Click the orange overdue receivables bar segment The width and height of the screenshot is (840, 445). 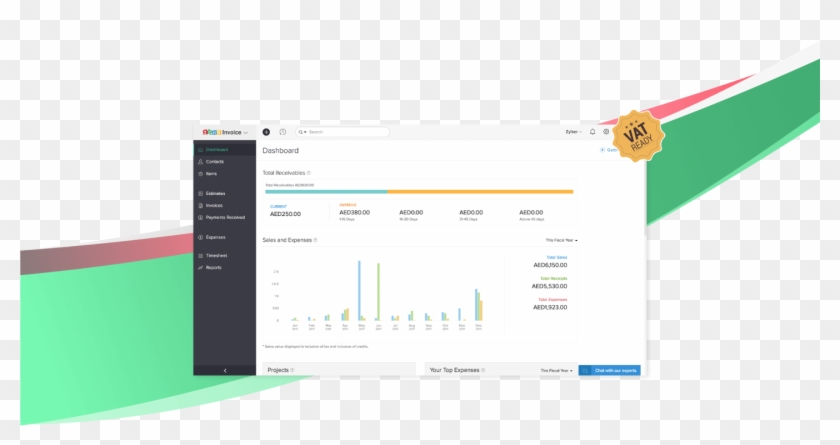click(x=480, y=191)
